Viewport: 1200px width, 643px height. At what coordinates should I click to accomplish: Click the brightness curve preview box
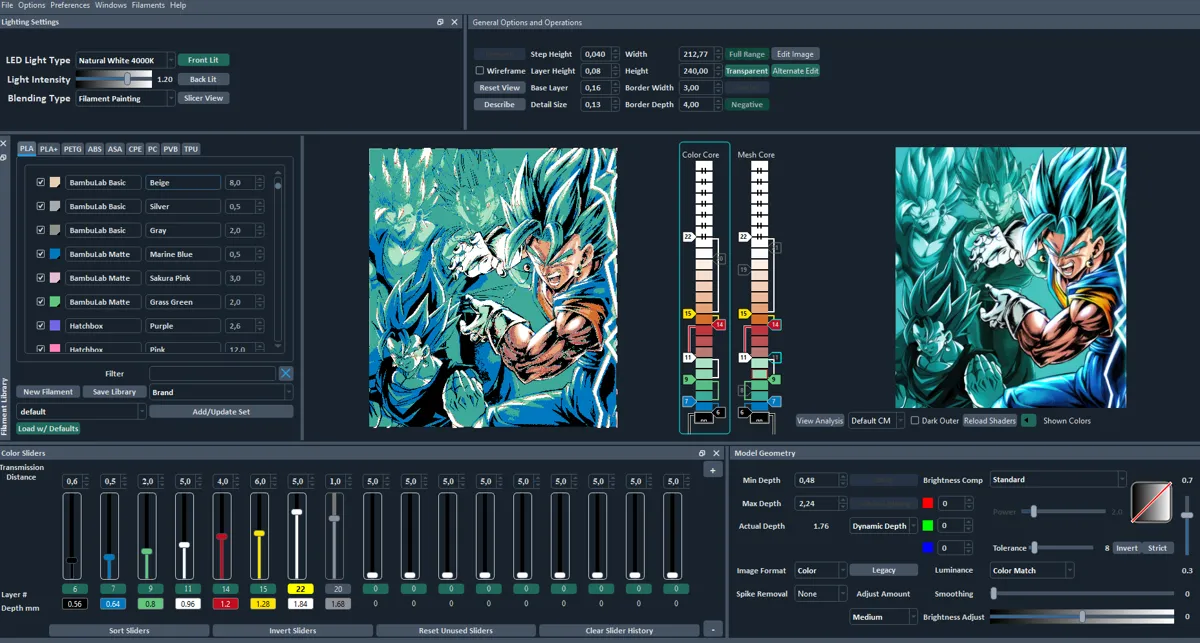click(1151, 502)
